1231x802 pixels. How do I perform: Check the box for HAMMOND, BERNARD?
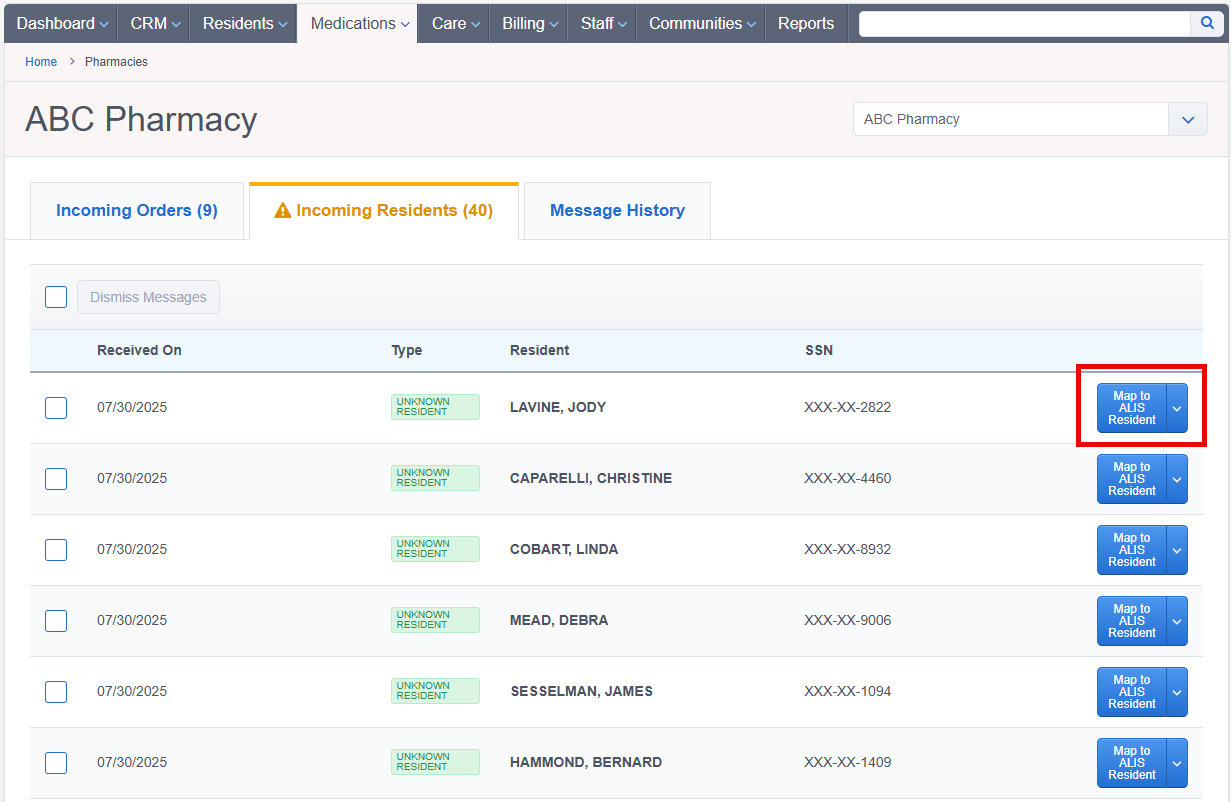[56, 763]
